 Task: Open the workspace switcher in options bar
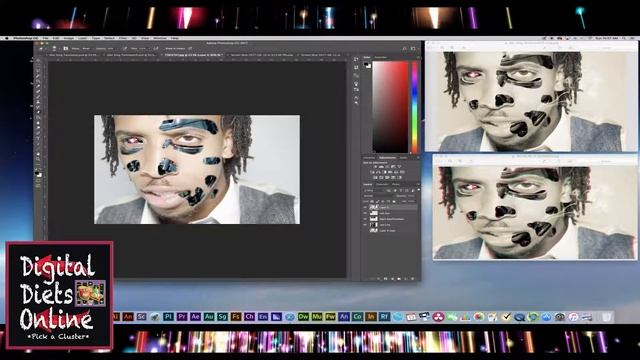click(413, 49)
